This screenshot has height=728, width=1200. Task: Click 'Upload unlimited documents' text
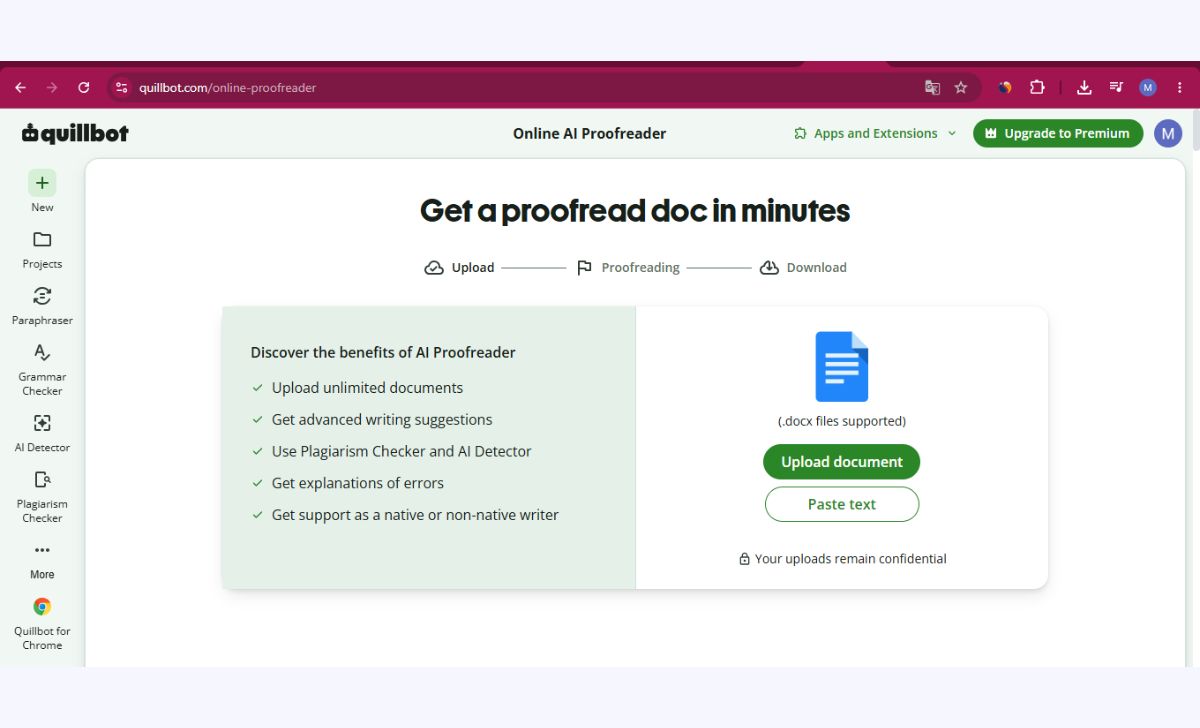click(367, 388)
